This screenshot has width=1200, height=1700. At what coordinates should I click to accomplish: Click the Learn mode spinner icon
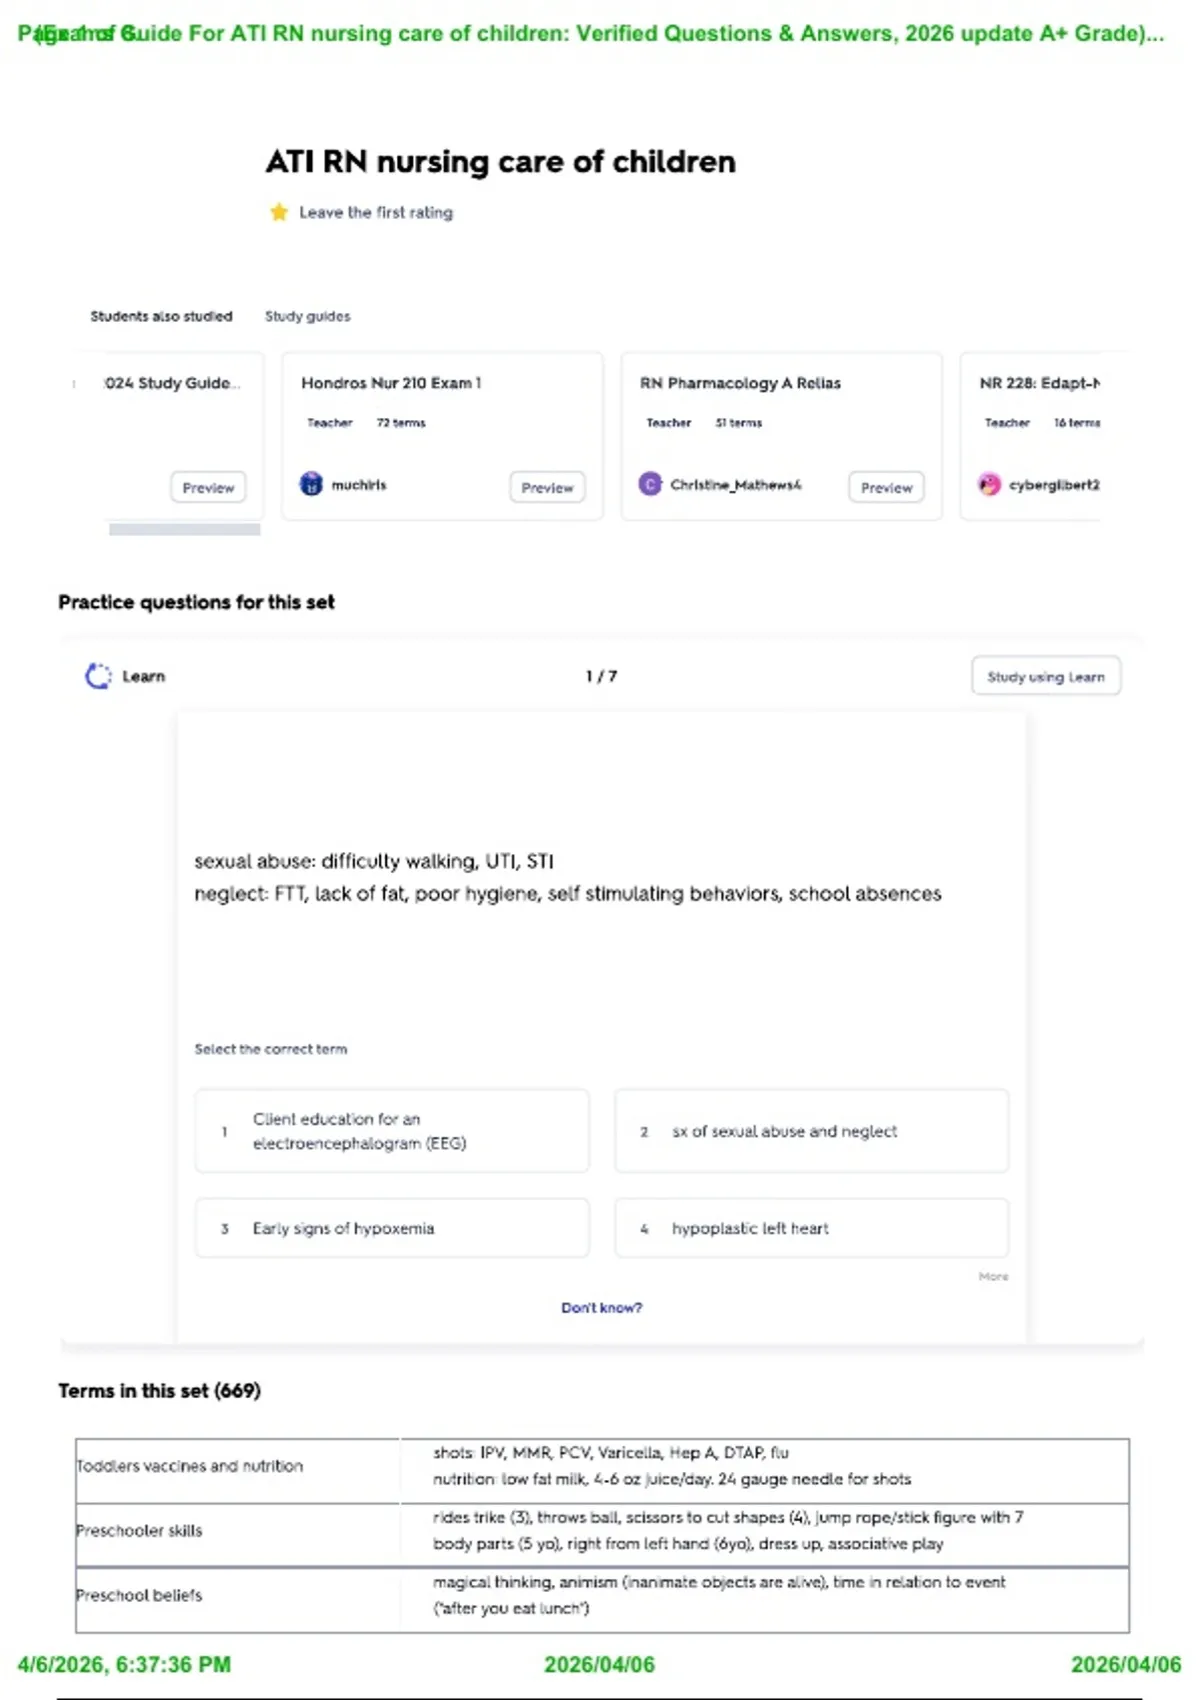click(x=98, y=676)
